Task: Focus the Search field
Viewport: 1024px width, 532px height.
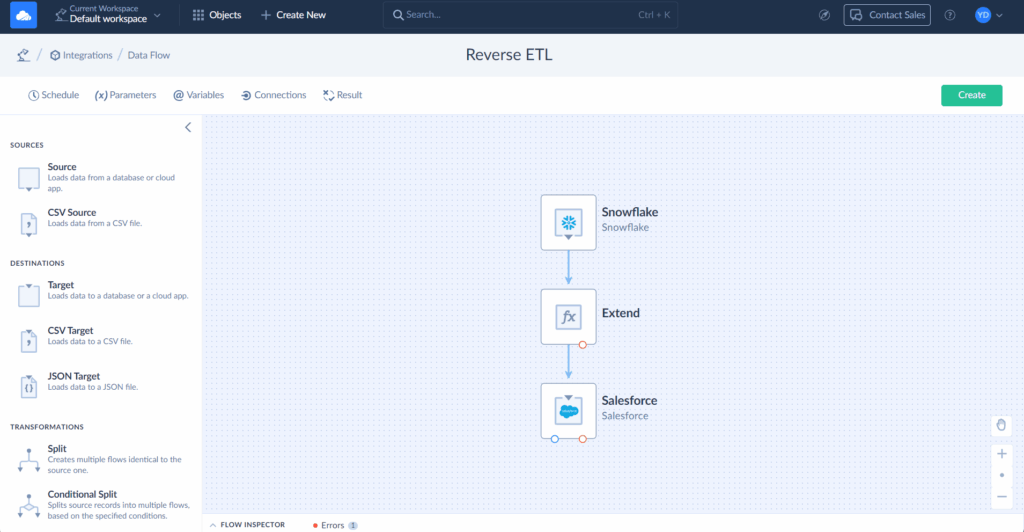Action: [530, 14]
